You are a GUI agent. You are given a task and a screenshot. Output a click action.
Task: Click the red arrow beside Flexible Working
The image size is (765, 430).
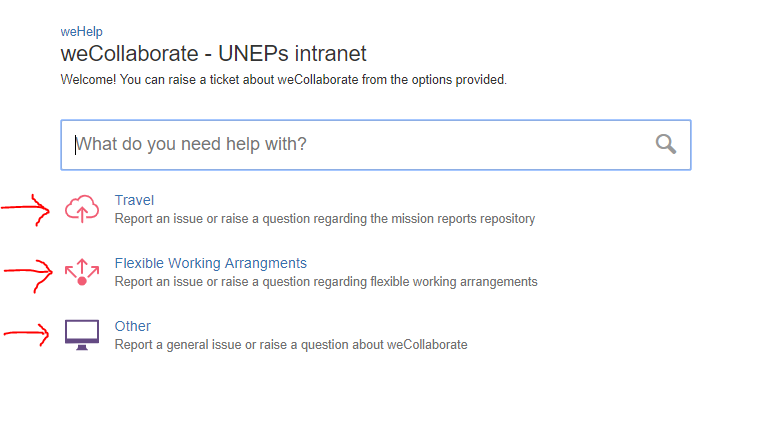tap(28, 275)
